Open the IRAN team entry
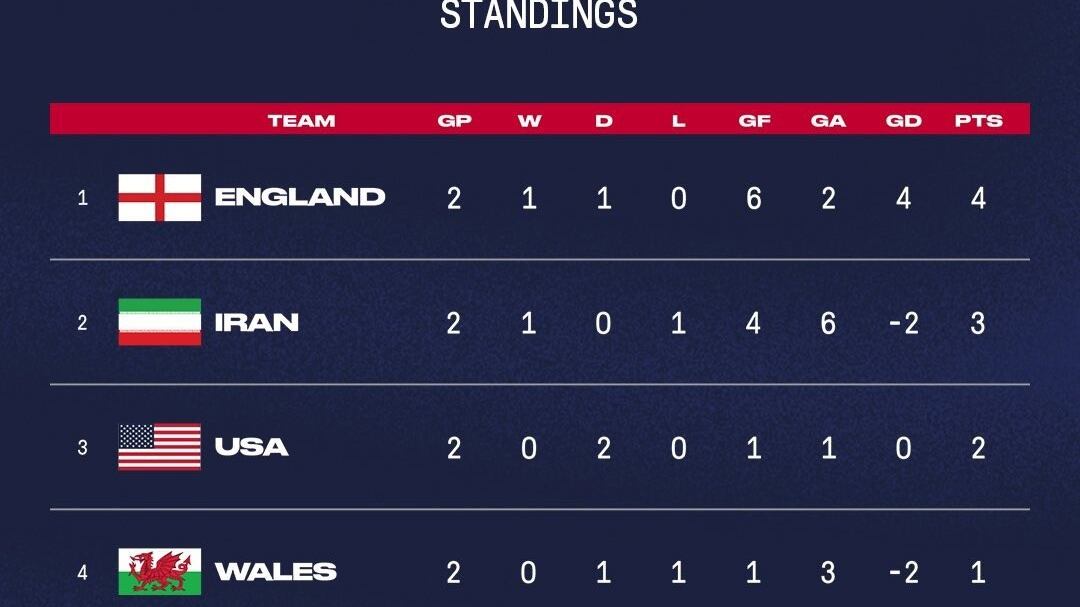The height and width of the screenshot is (607, 1080). coord(256,322)
